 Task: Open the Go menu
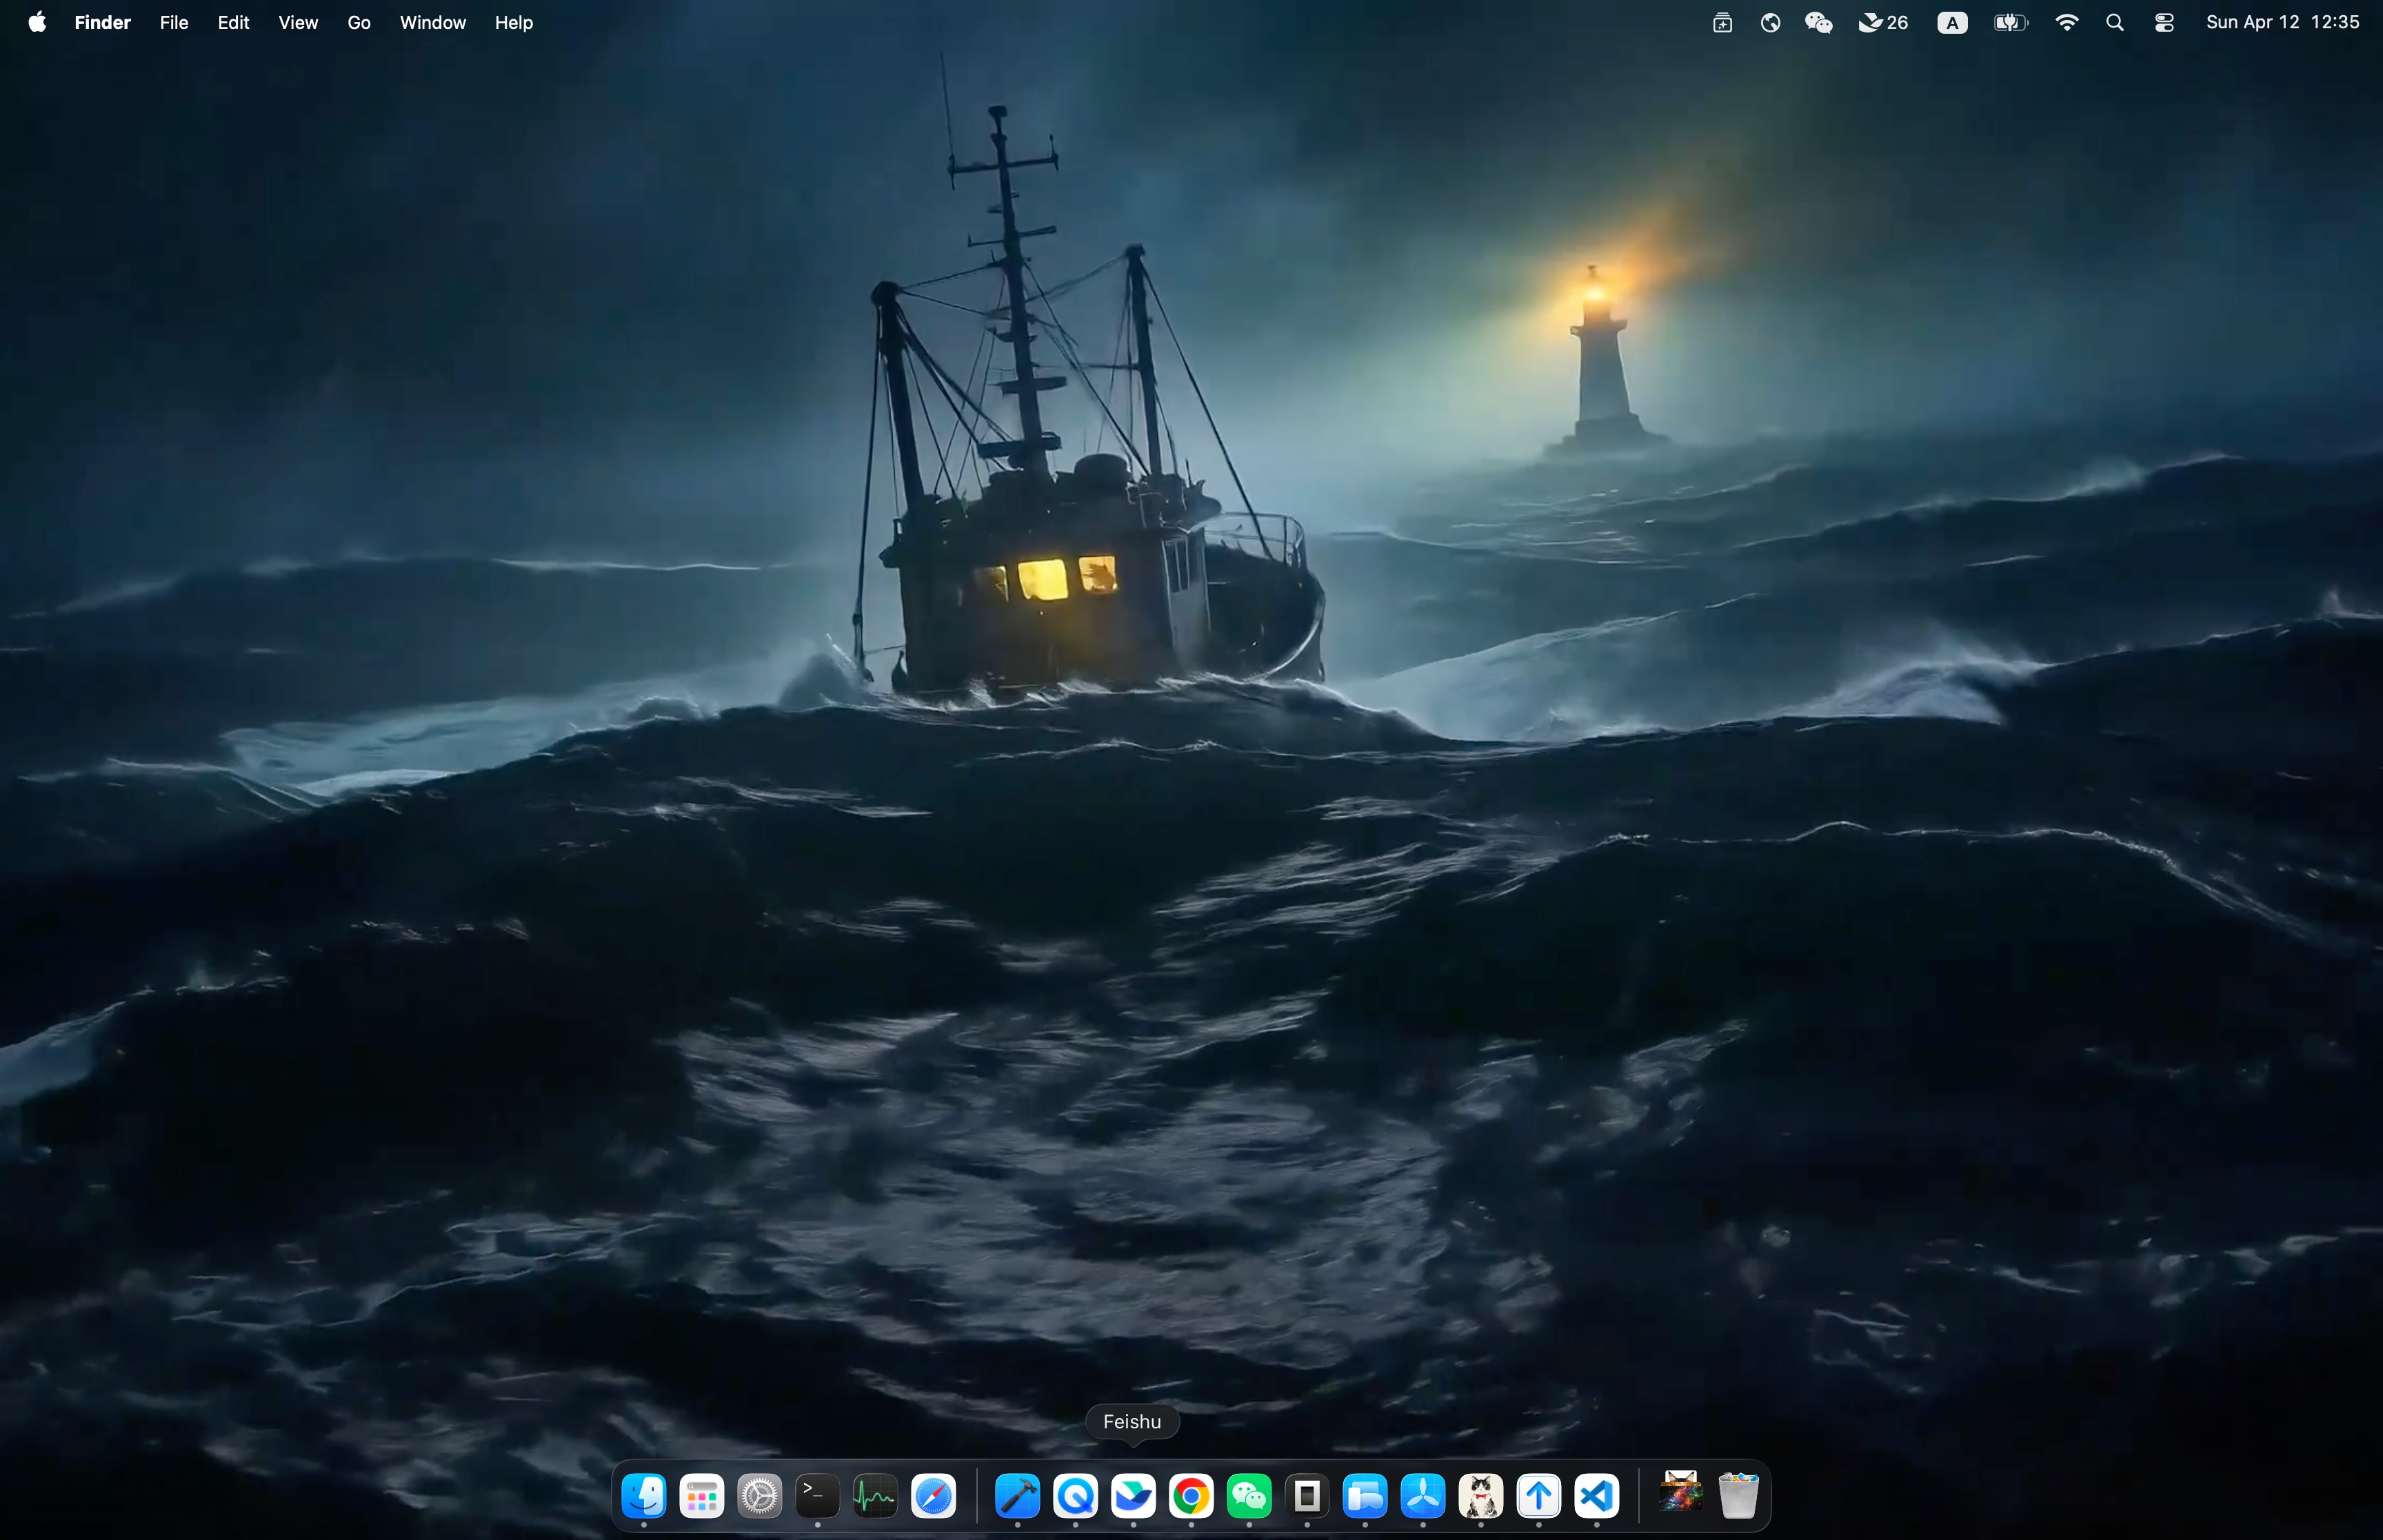(x=359, y=22)
